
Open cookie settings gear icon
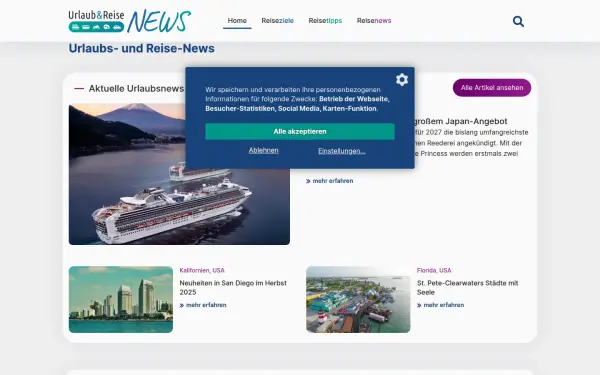coord(402,80)
